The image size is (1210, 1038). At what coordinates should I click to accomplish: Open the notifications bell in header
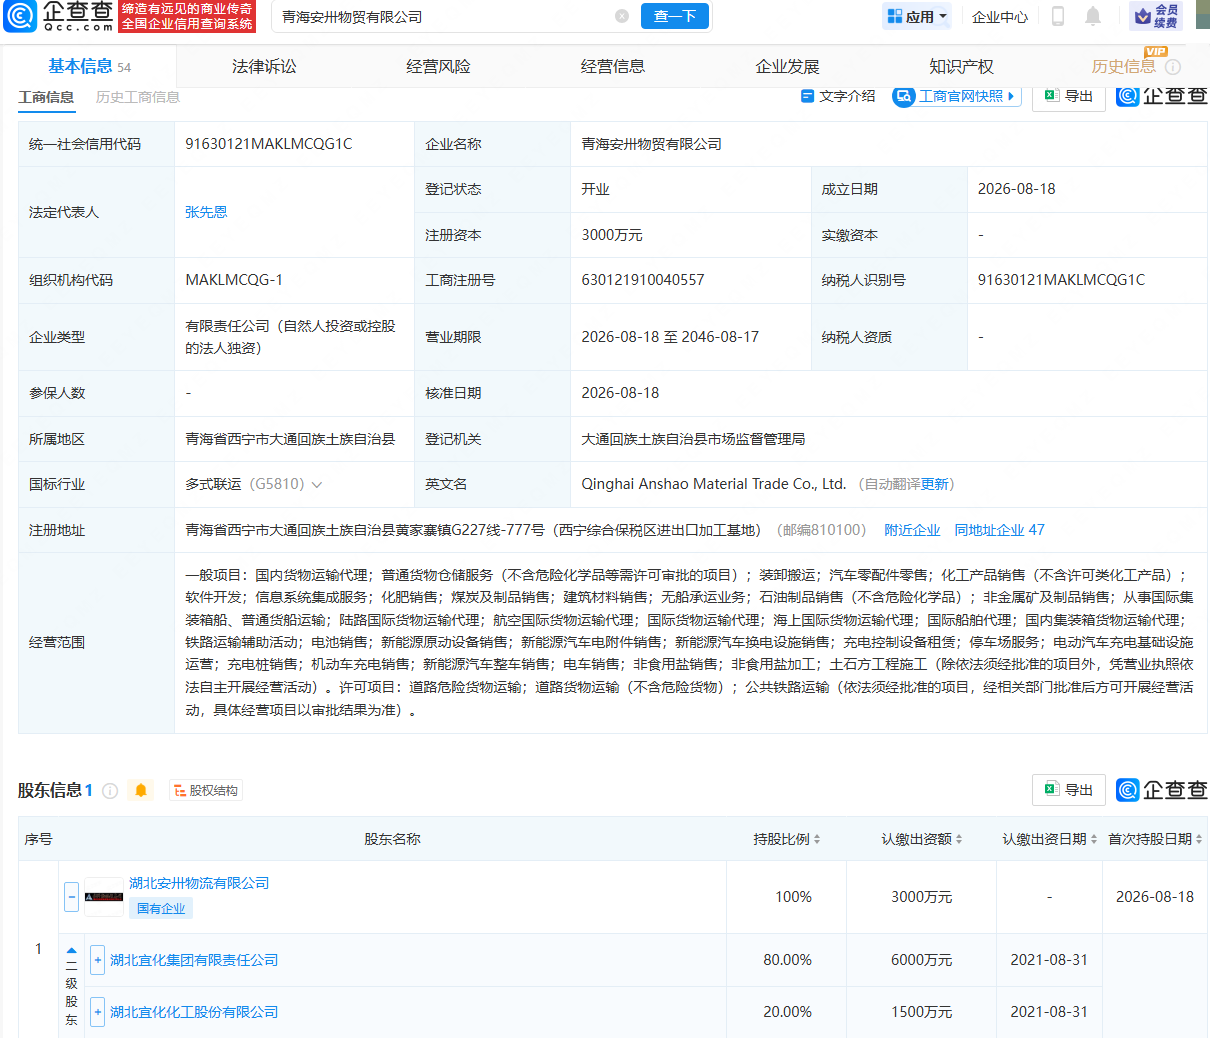1093,16
